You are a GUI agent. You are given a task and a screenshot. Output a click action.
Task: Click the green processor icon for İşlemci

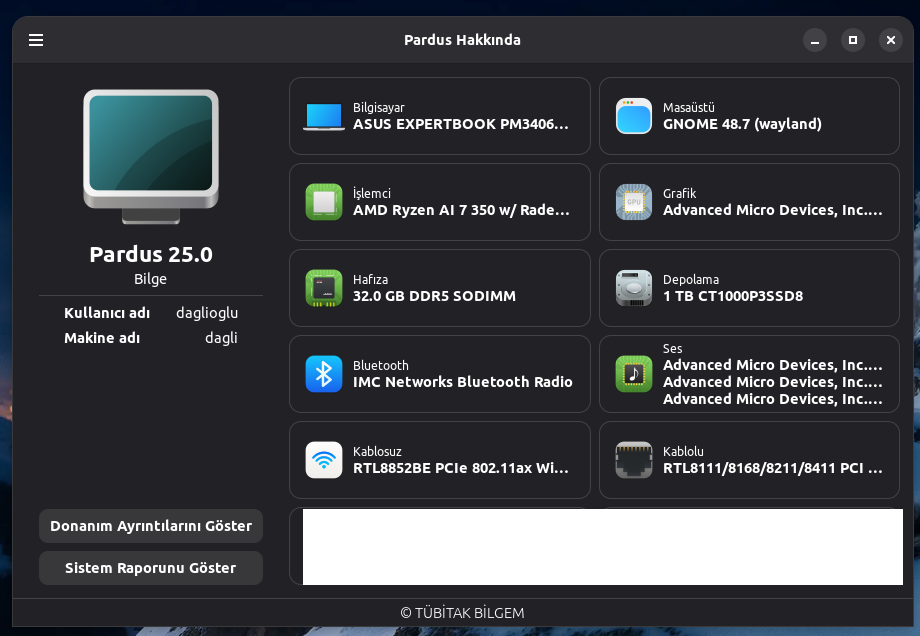pyautogui.click(x=324, y=203)
